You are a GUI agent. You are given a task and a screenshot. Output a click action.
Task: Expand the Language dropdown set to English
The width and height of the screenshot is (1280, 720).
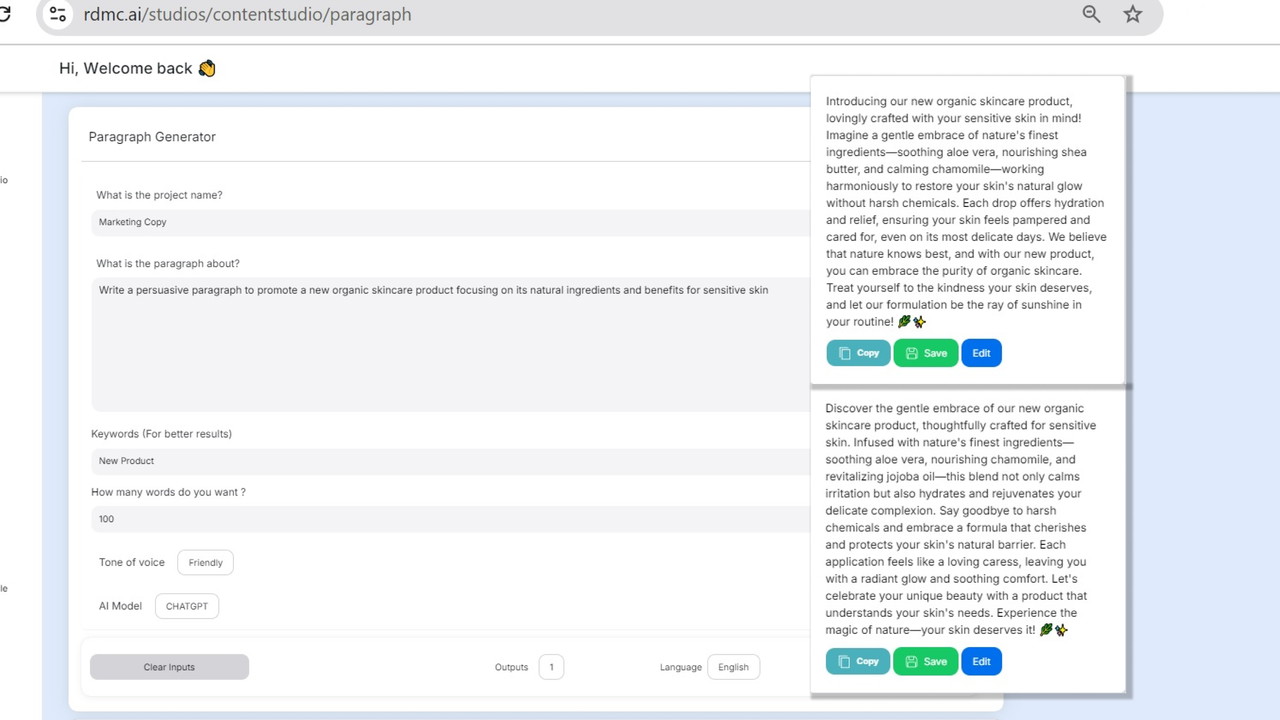coord(733,667)
